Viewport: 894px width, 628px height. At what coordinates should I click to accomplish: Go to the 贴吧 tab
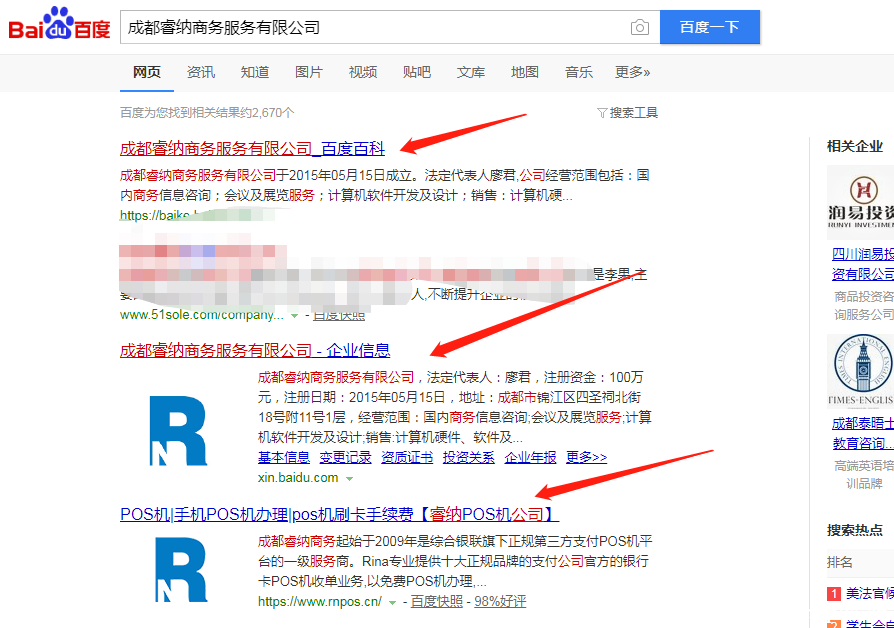[x=417, y=72]
